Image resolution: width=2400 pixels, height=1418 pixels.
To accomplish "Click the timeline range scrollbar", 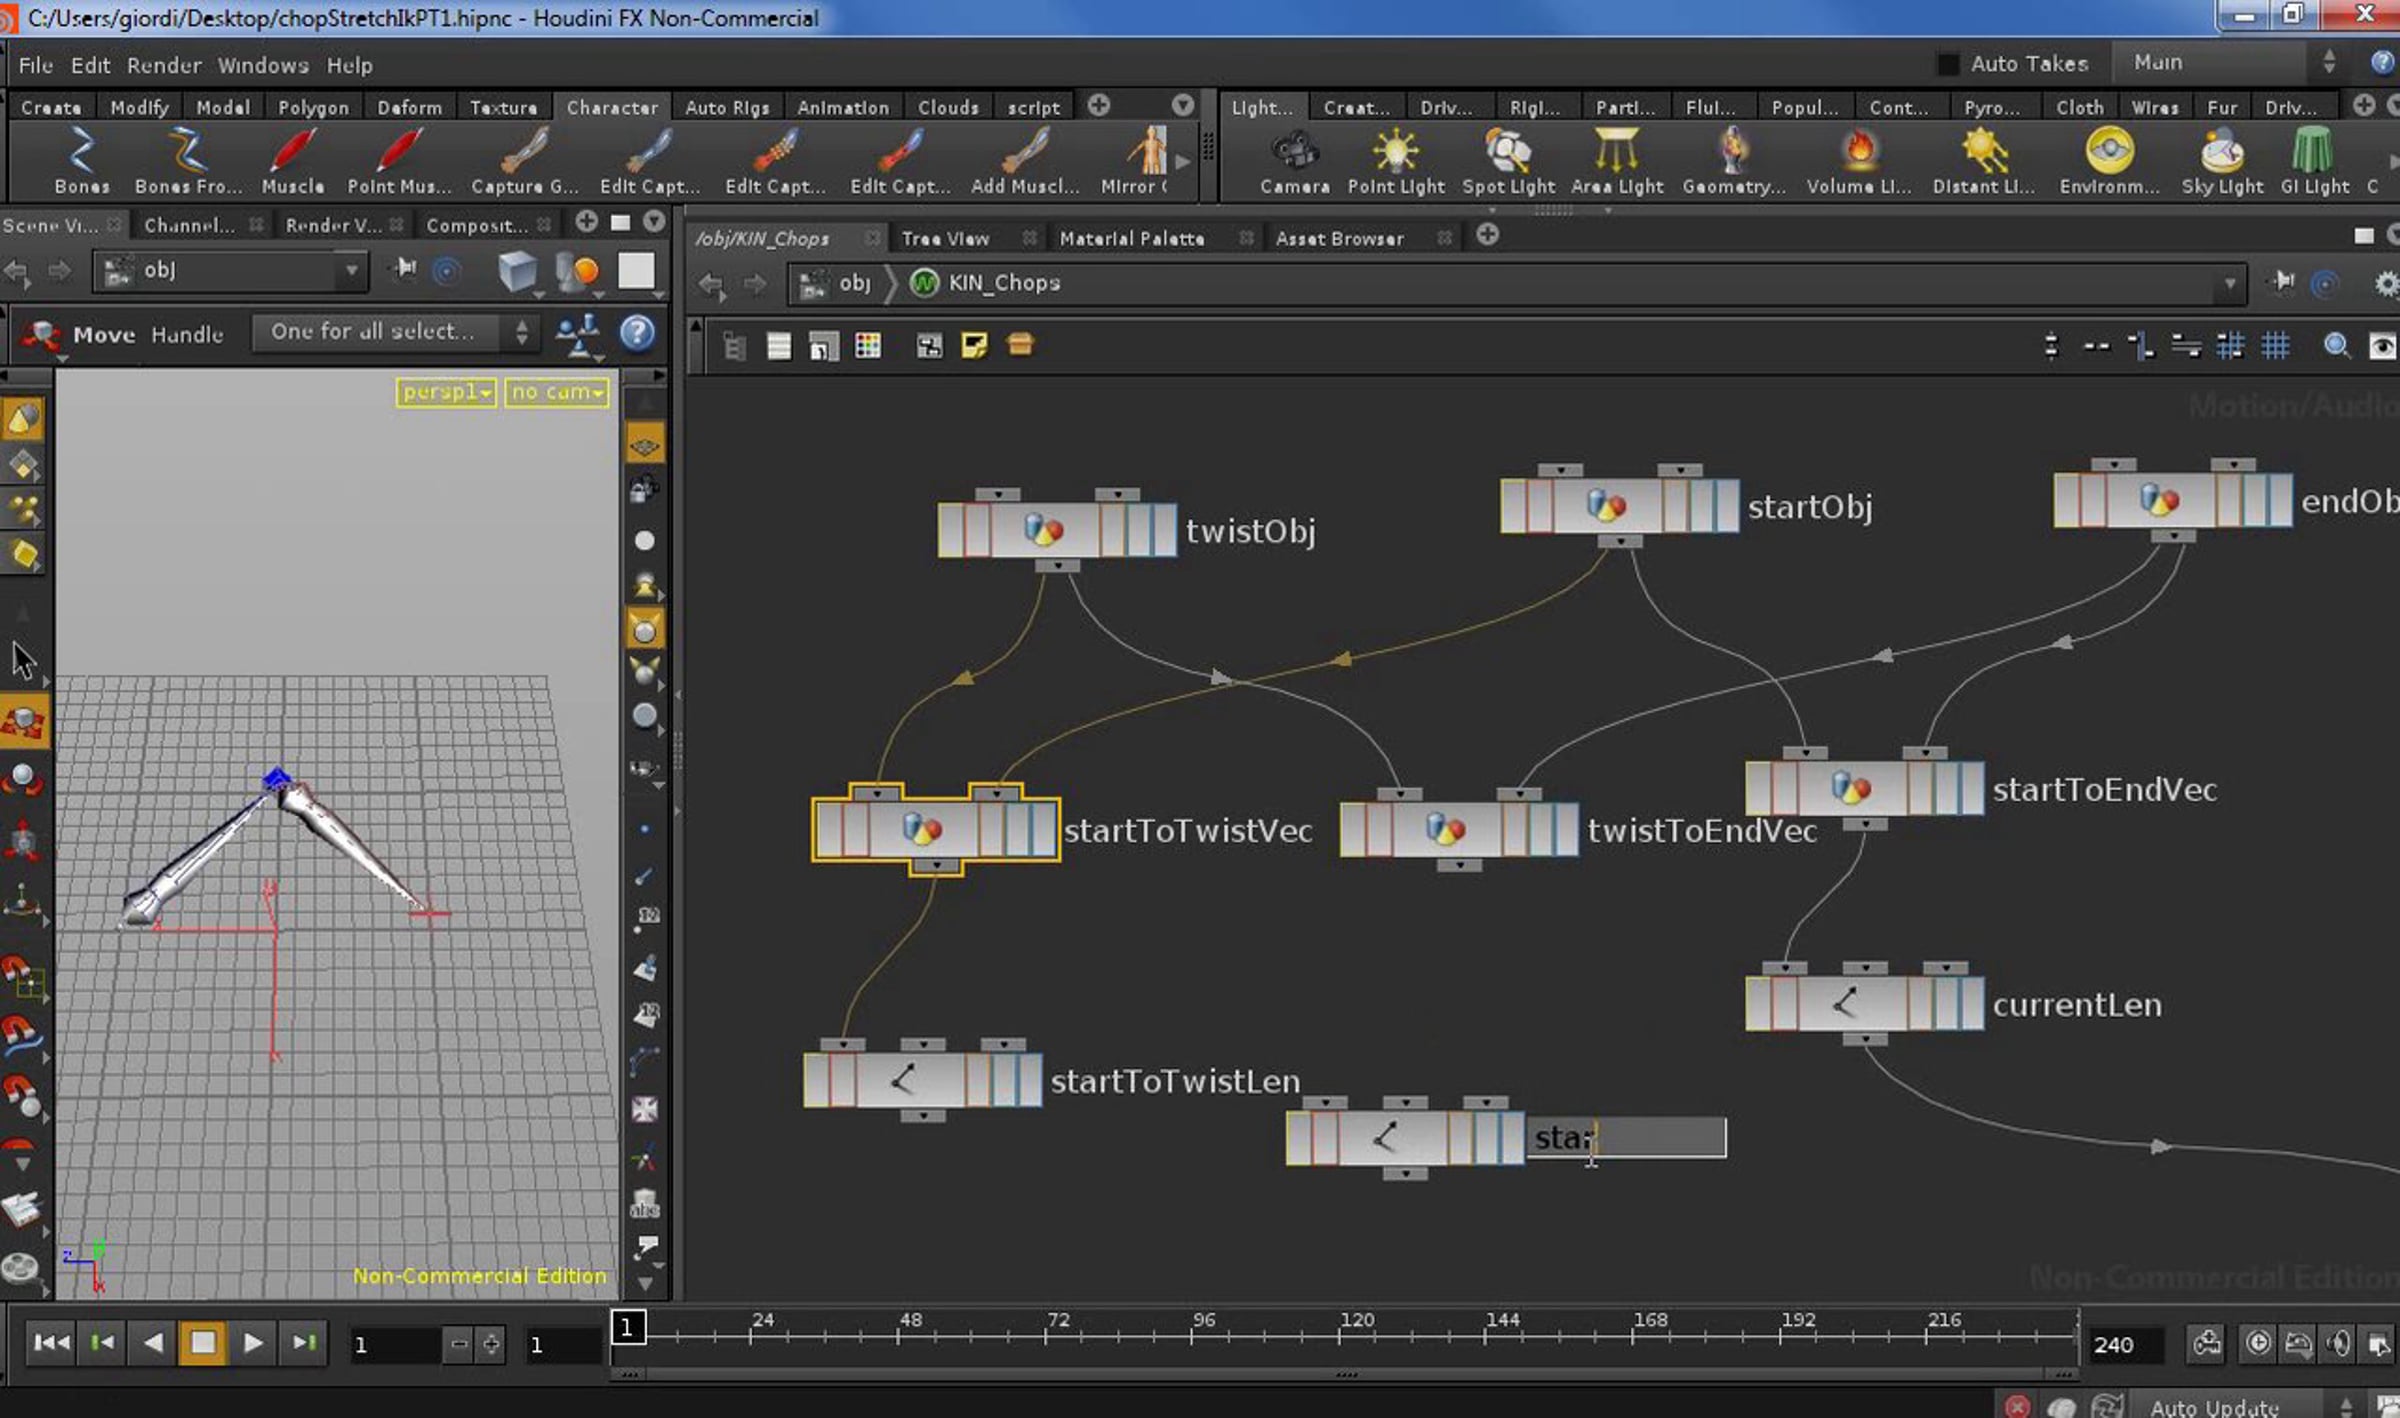I will click(x=1346, y=1376).
